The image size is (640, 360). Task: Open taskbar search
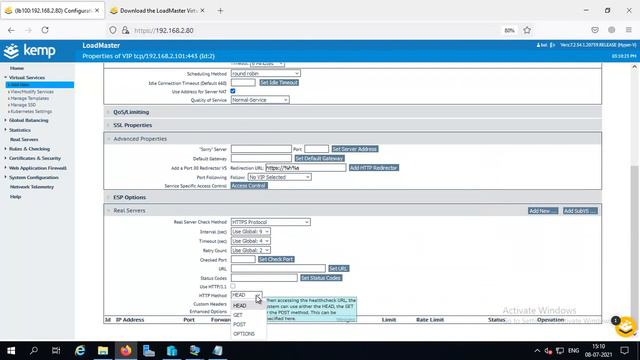pos(34,351)
